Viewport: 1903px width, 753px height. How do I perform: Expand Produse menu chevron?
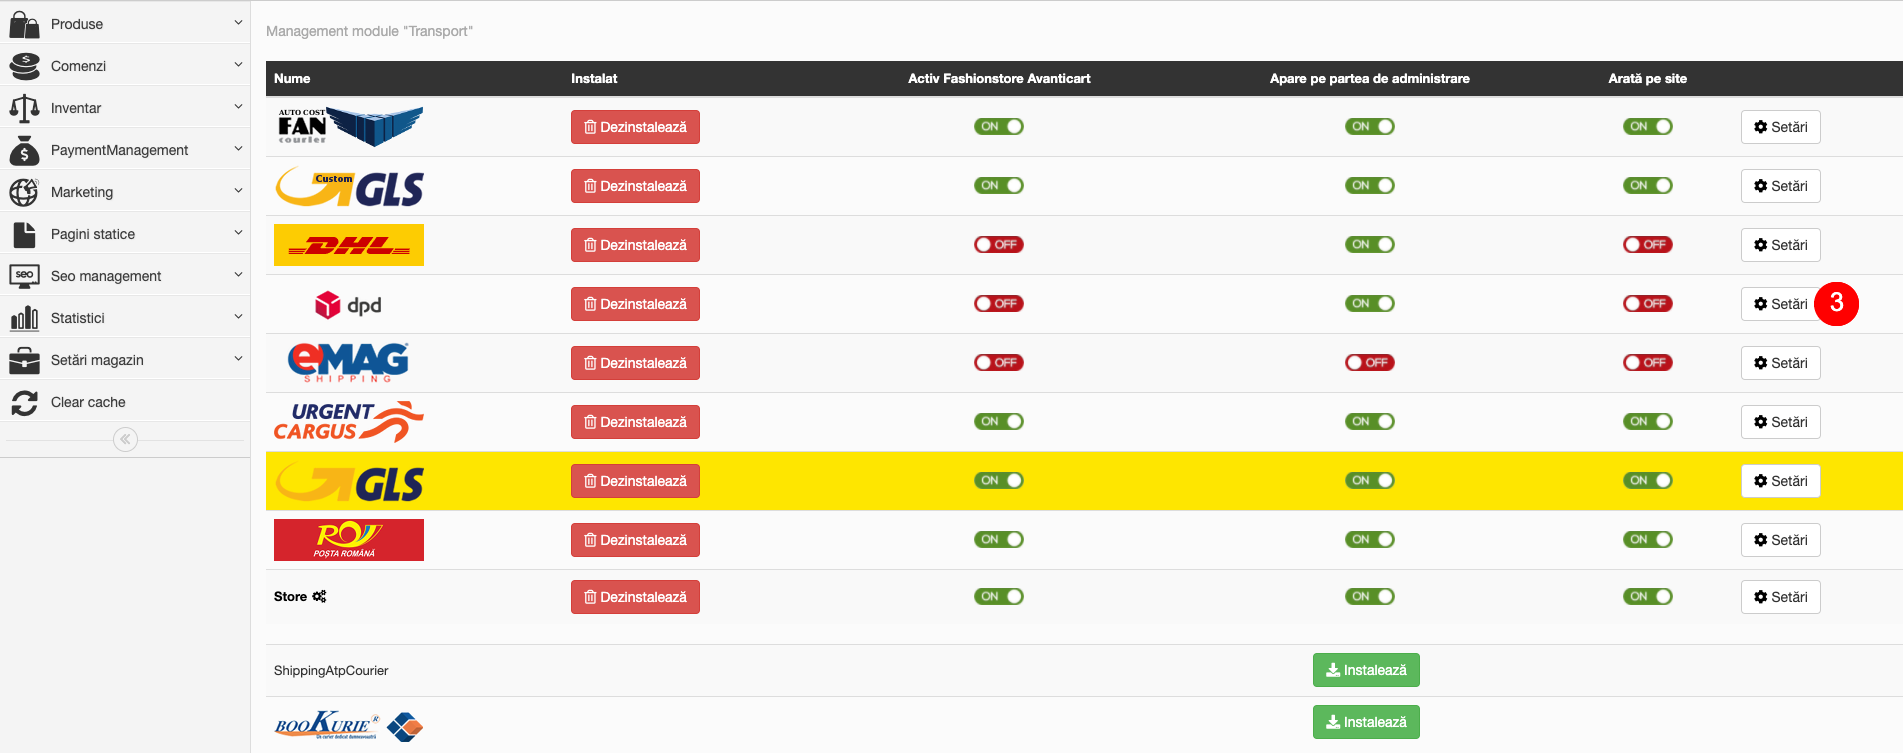coord(238,22)
